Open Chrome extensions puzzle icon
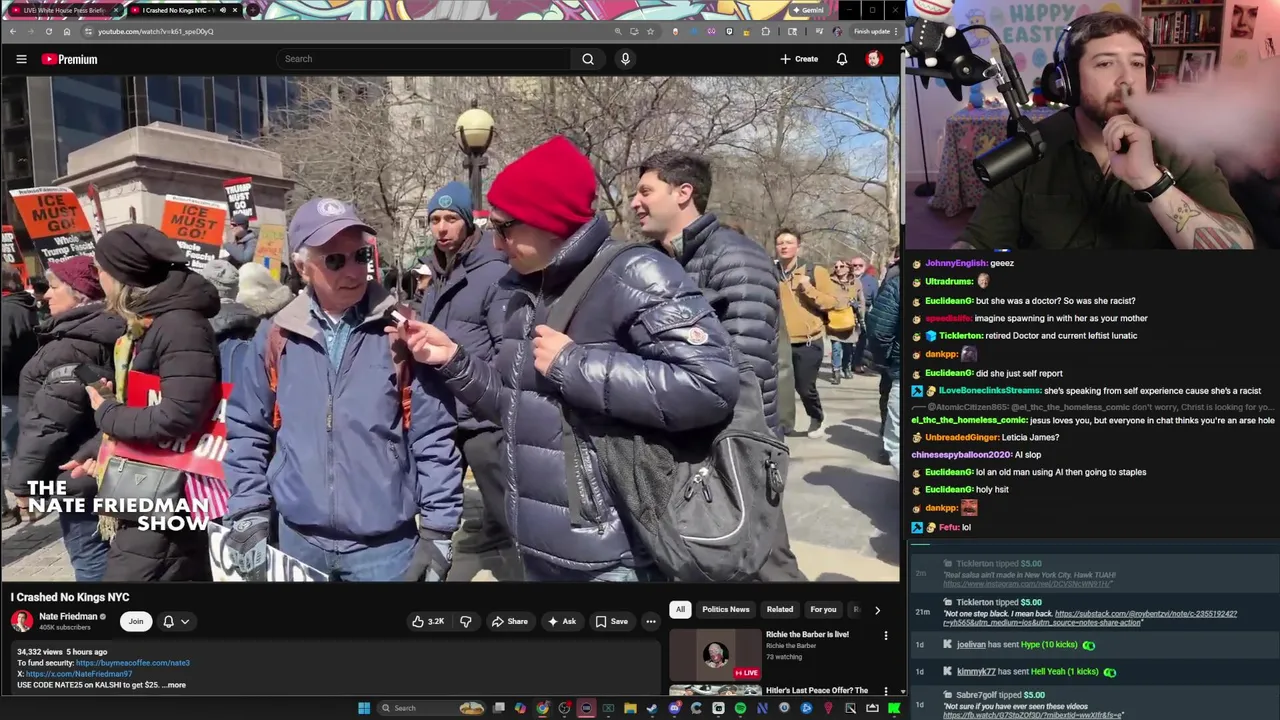The width and height of the screenshot is (1280, 720). point(765,31)
